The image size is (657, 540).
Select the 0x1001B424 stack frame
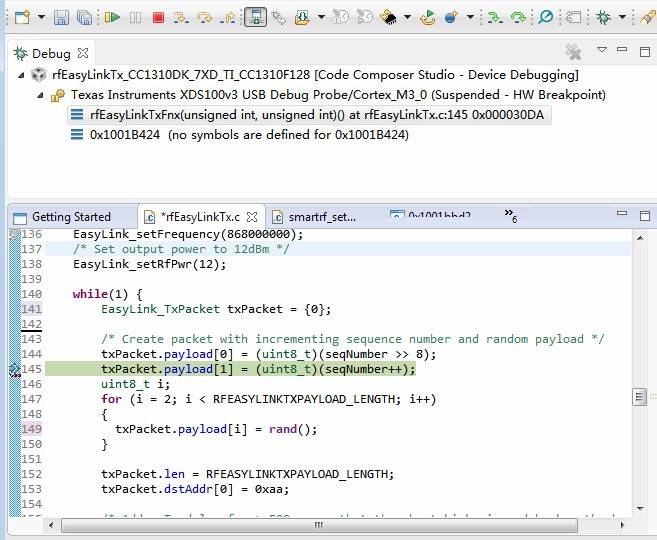tap(240, 135)
